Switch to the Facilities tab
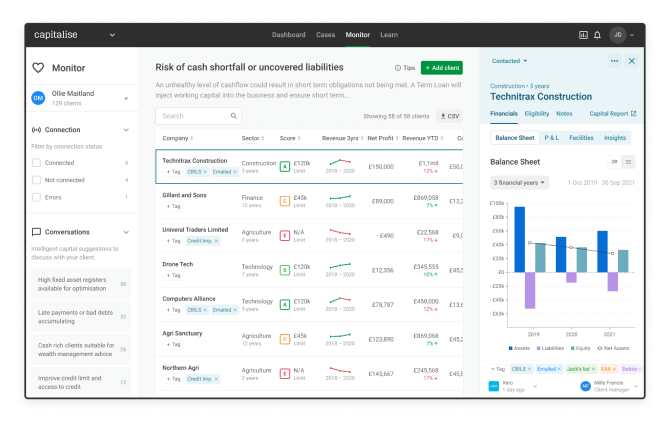Viewport: 670px width, 429px height. (581, 138)
